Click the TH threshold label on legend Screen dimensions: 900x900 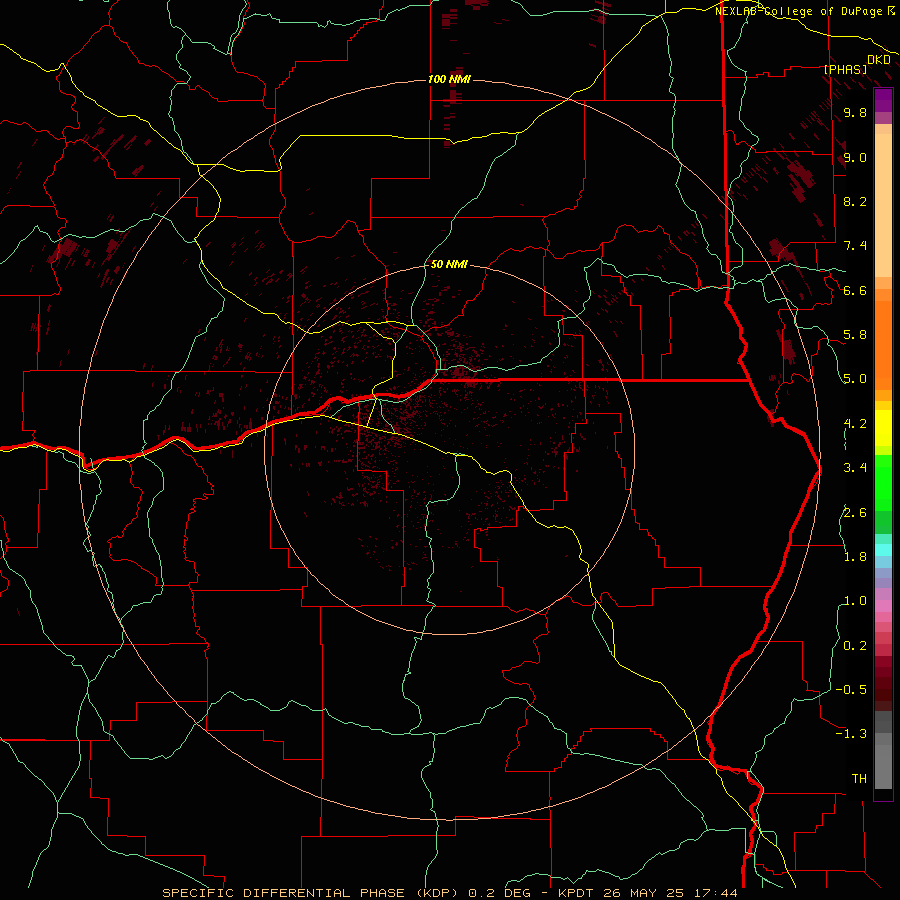859,778
